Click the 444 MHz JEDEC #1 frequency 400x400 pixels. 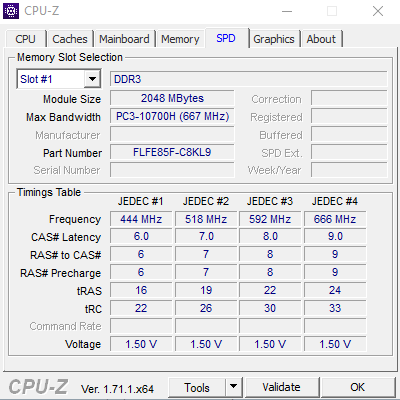[141, 219]
